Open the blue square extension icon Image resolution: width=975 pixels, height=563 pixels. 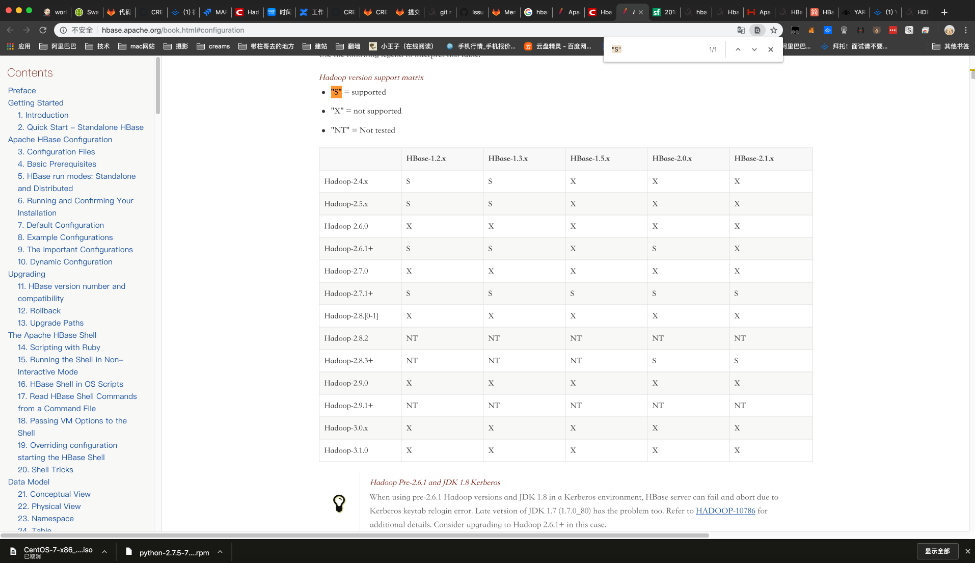click(x=828, y=30)
